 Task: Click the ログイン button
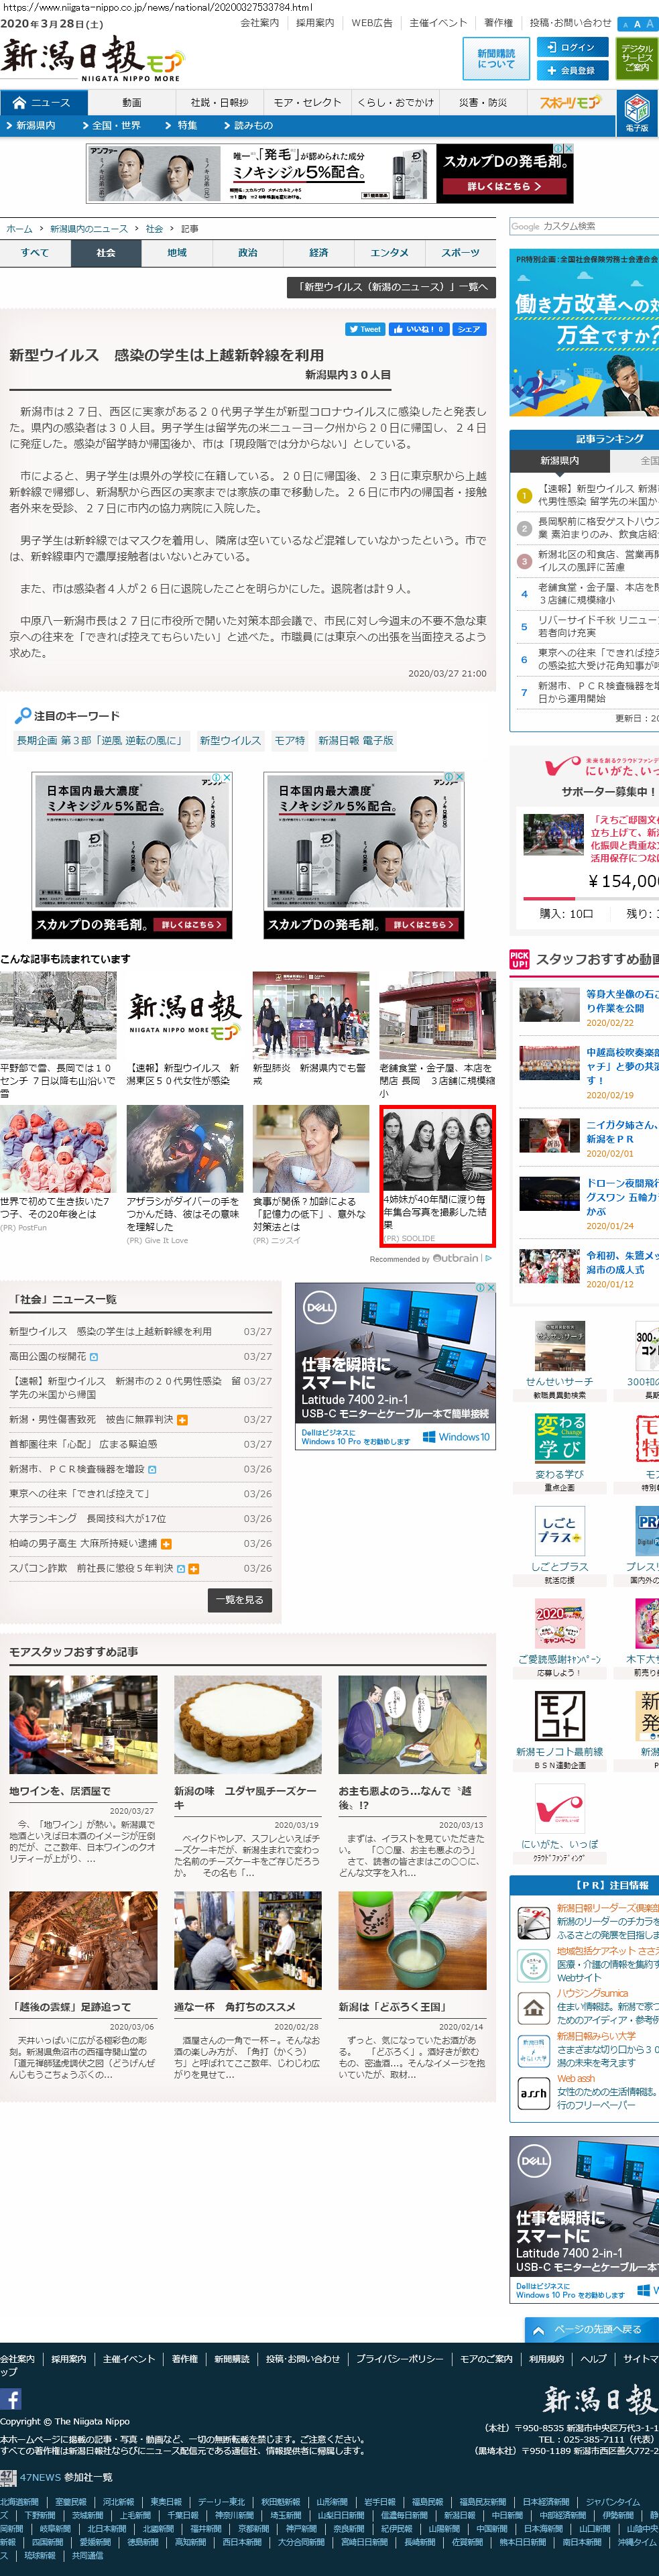click(572, 47)
